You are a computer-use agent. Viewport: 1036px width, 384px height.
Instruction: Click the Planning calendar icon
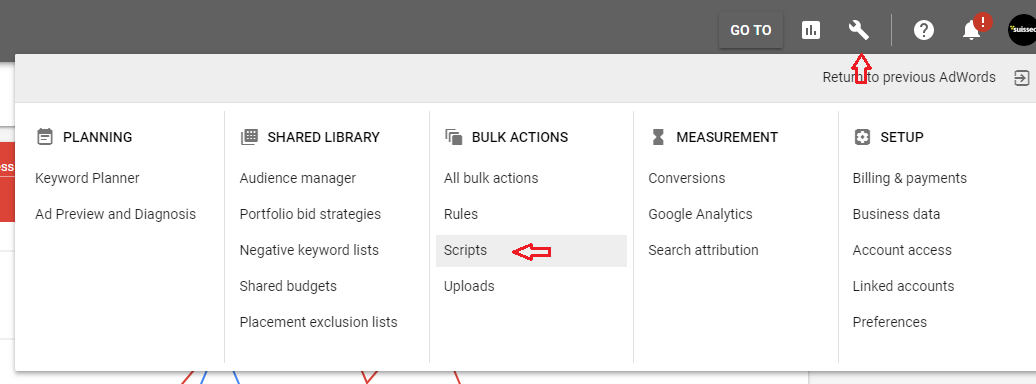[x=45, y=137]
